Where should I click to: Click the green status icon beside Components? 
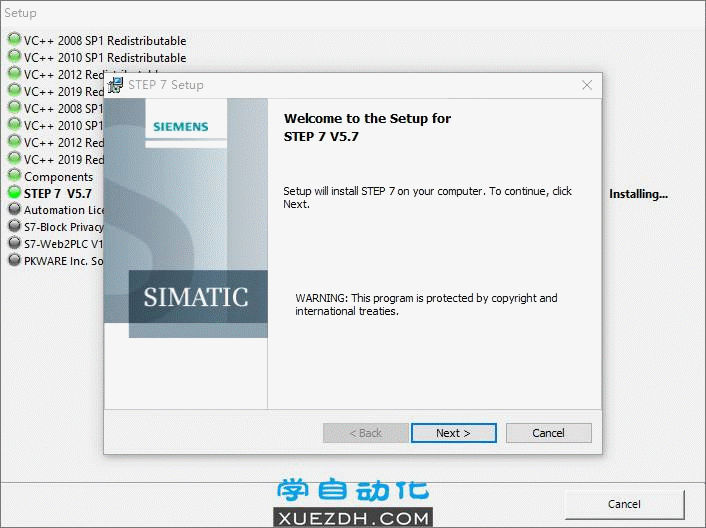14,175
